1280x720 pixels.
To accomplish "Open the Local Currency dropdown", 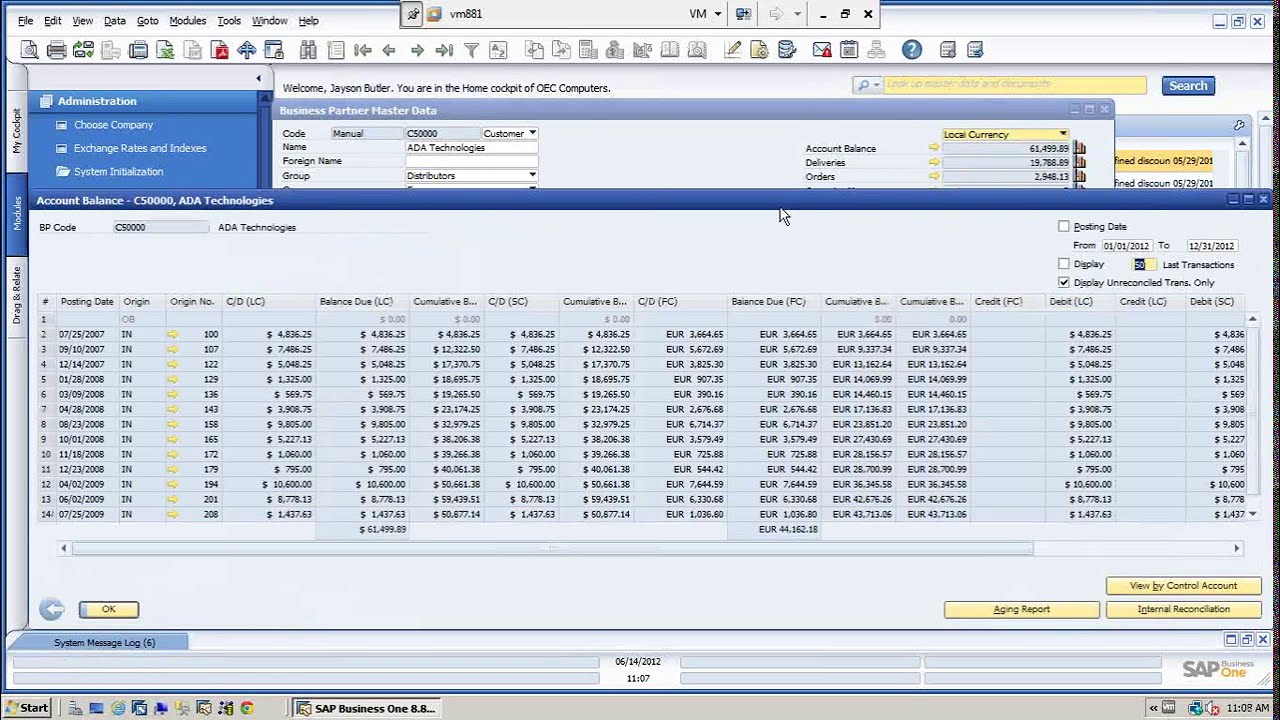I will [1062, 134].
